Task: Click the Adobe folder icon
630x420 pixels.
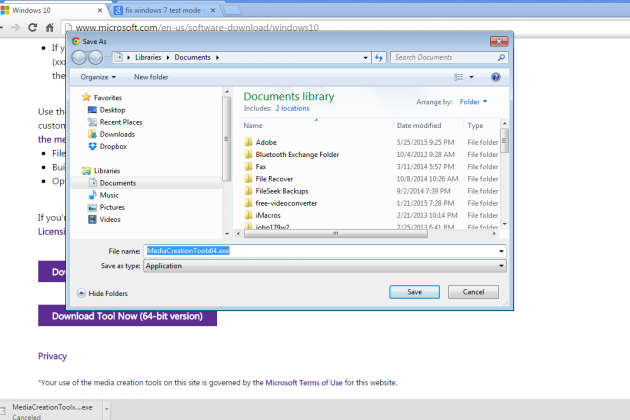Action: (249, 142)
